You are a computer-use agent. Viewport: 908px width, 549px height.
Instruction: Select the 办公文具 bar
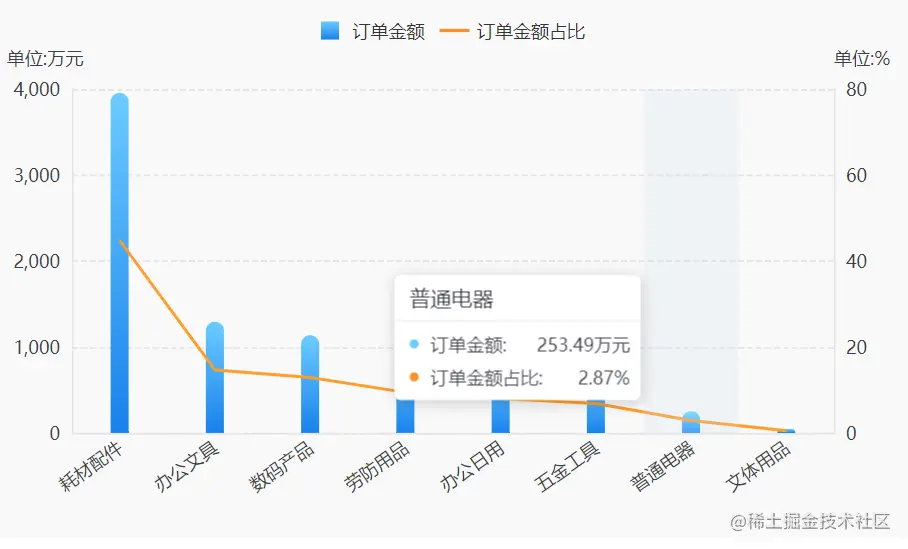[x=215, y=378]
